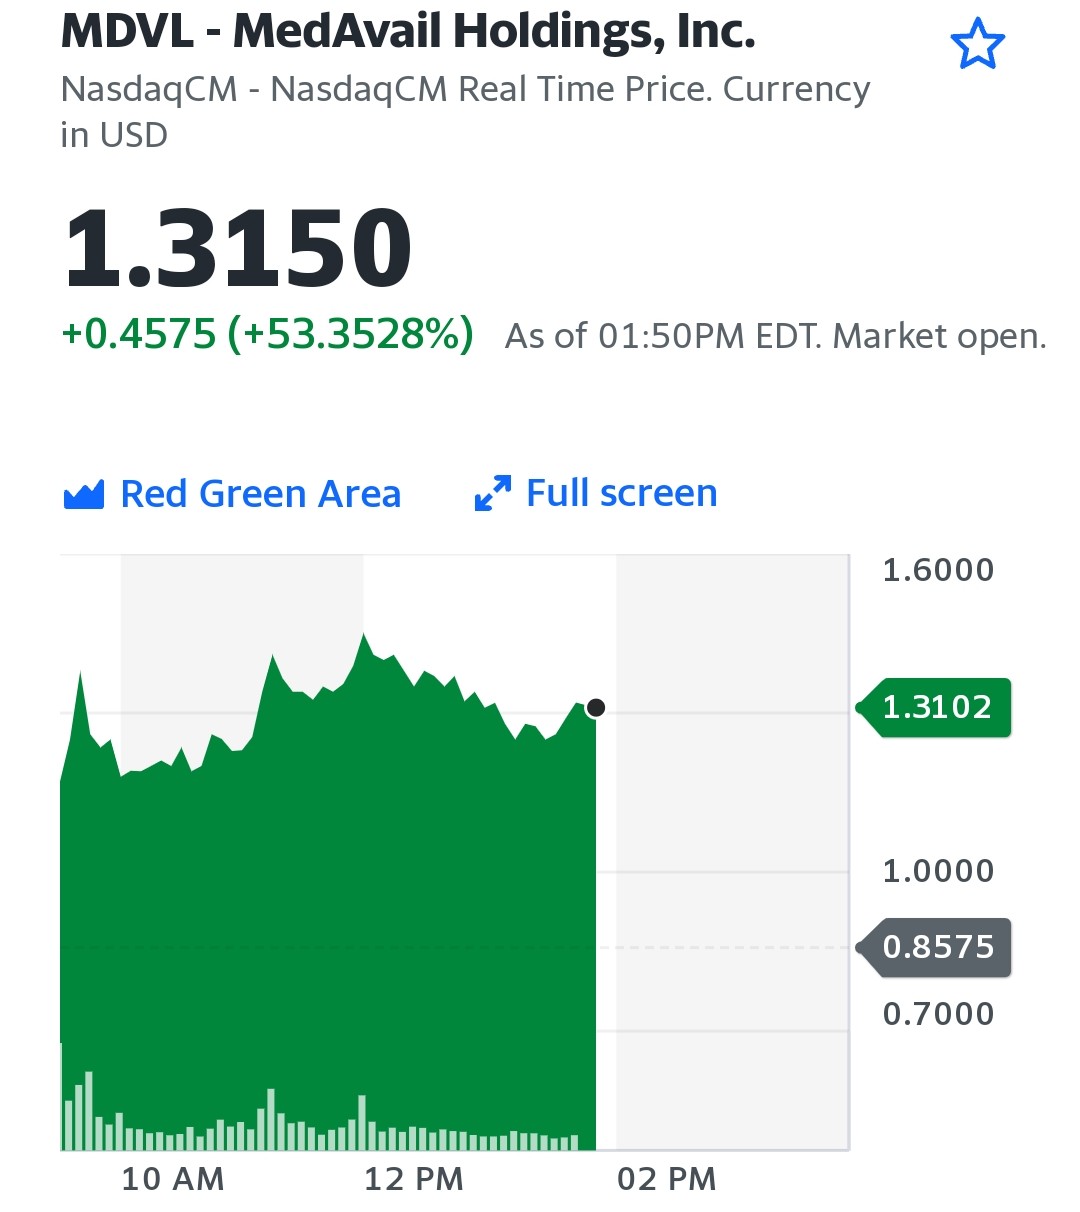Click the NasdaqCM Real Time Price subtitle
Screen dimensions: 1080x1212
pos(465,111)
